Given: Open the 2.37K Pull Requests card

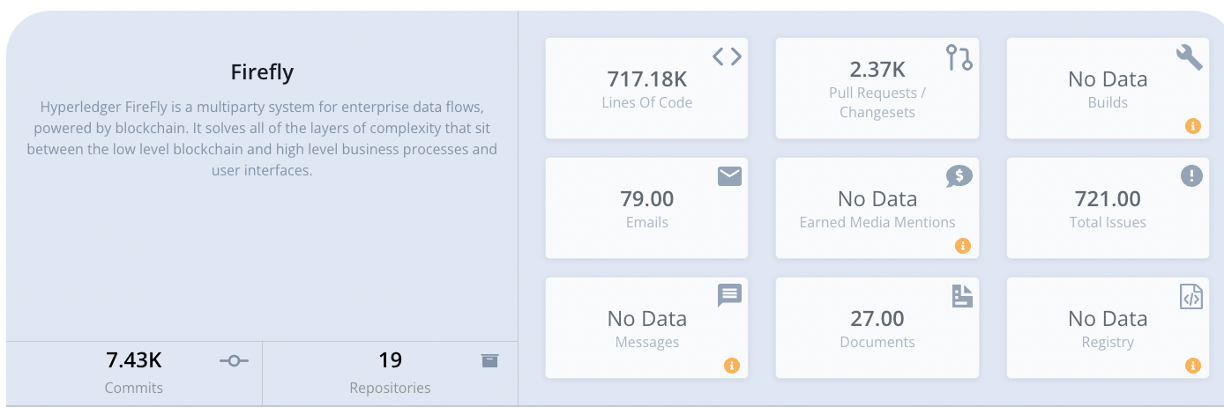Looking at the screenshot, I should pyautogui.click(x=877, y=88).
